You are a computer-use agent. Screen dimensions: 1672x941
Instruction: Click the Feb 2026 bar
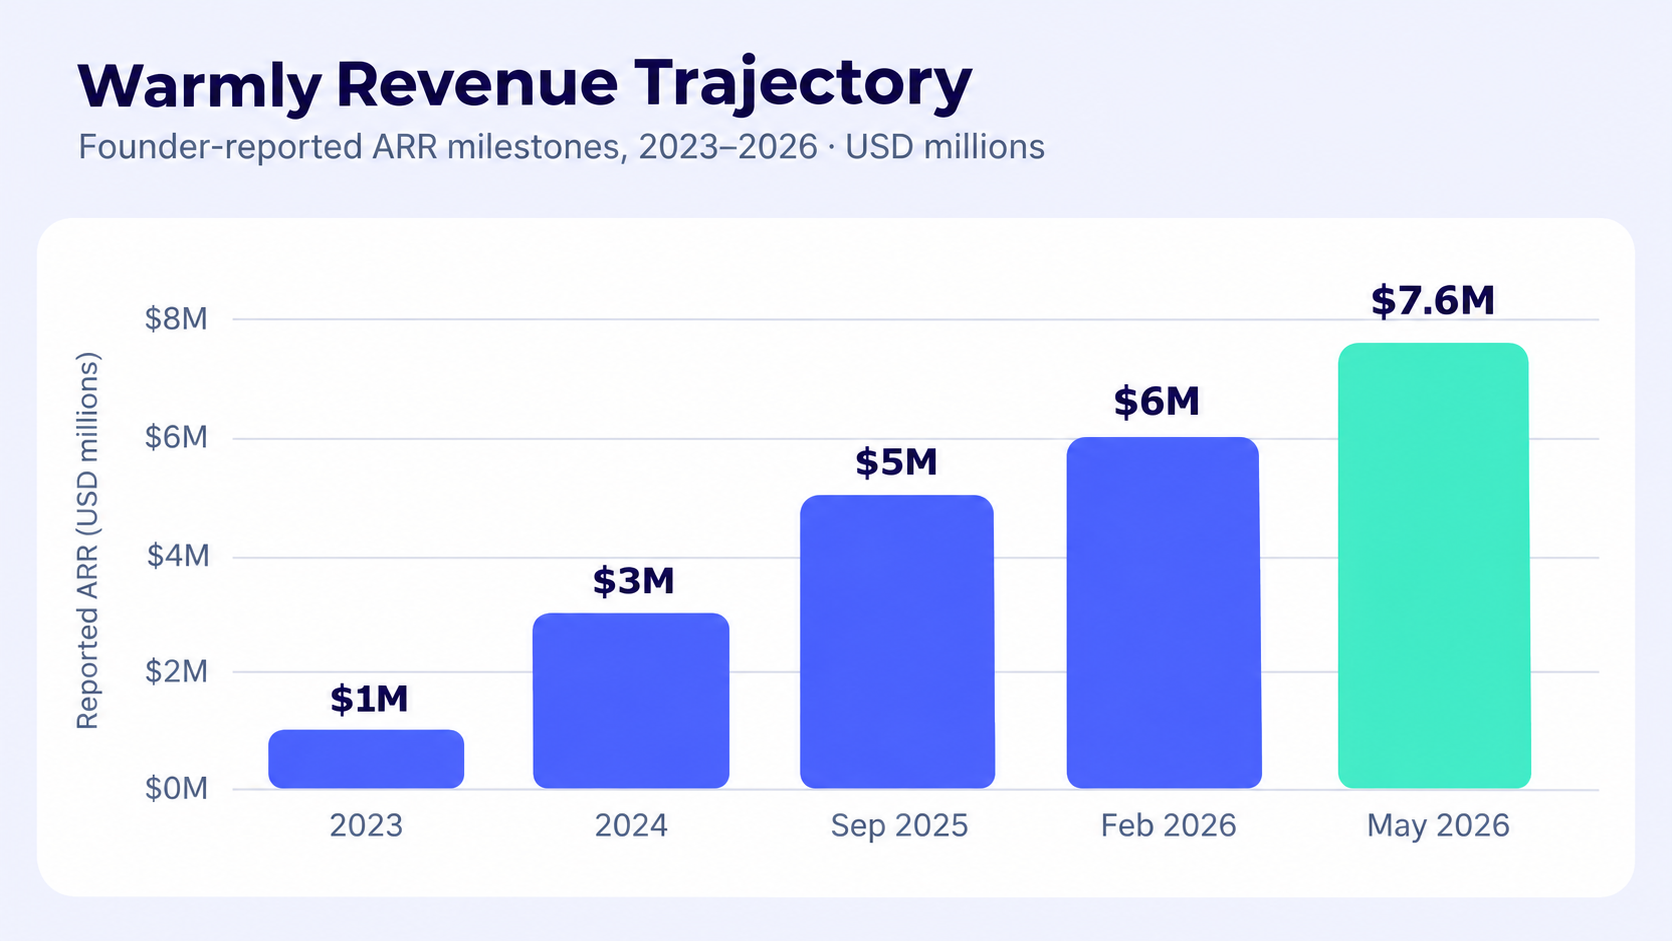[x=1164, y=613]
